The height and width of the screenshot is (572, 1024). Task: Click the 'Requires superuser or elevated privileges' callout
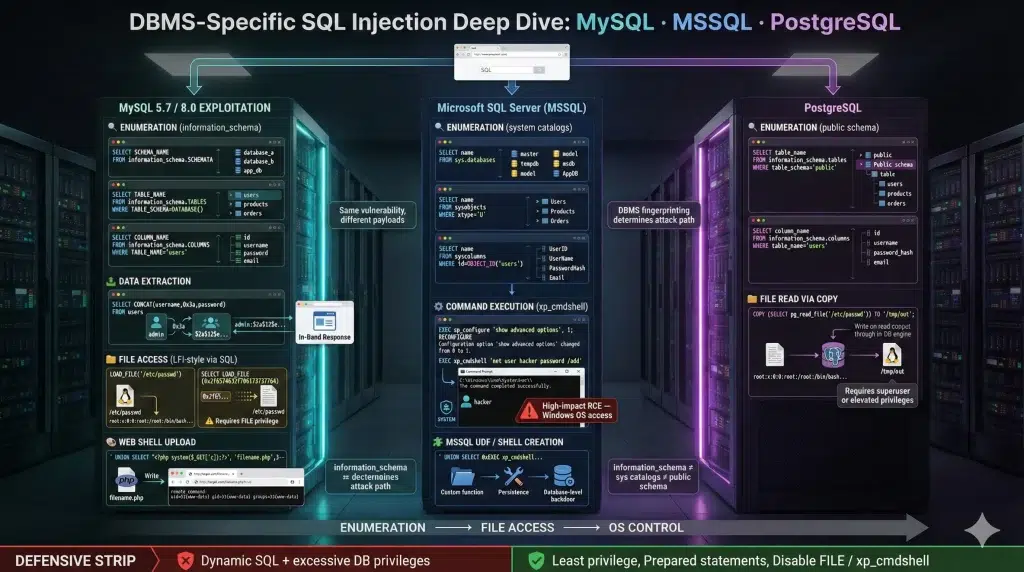pyautogui.click(x=877, y=396)
